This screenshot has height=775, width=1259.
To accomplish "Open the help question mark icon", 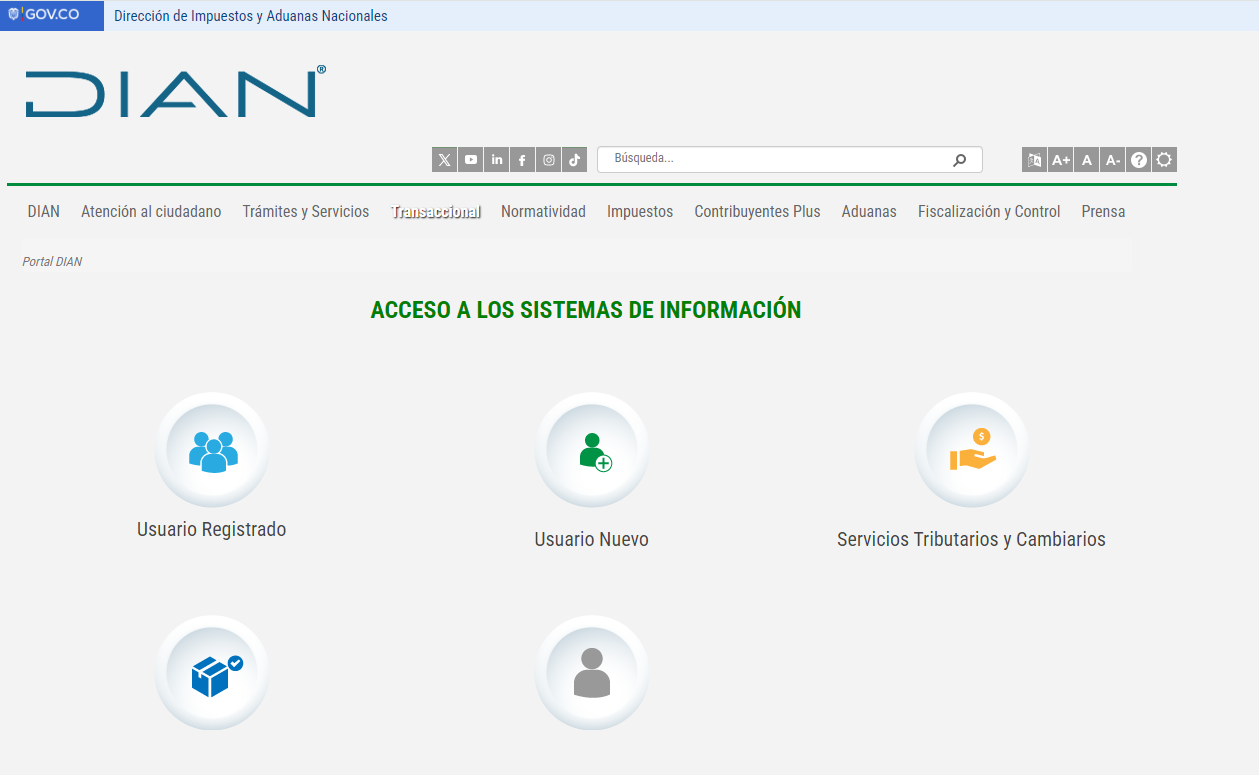I will (1138, 160).
